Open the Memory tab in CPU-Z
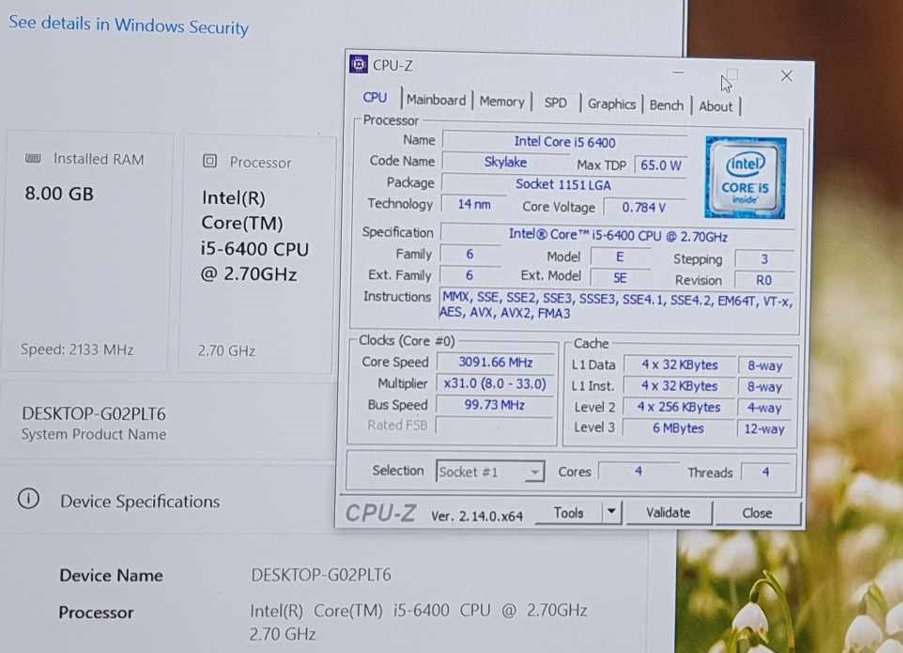This screenshot has height=653, width=903. click(x=502, y=102)
